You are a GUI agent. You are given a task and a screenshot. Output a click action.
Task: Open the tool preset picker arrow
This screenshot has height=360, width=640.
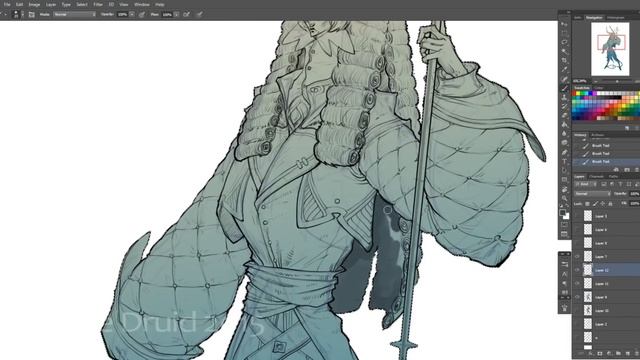tap(5, 14)
